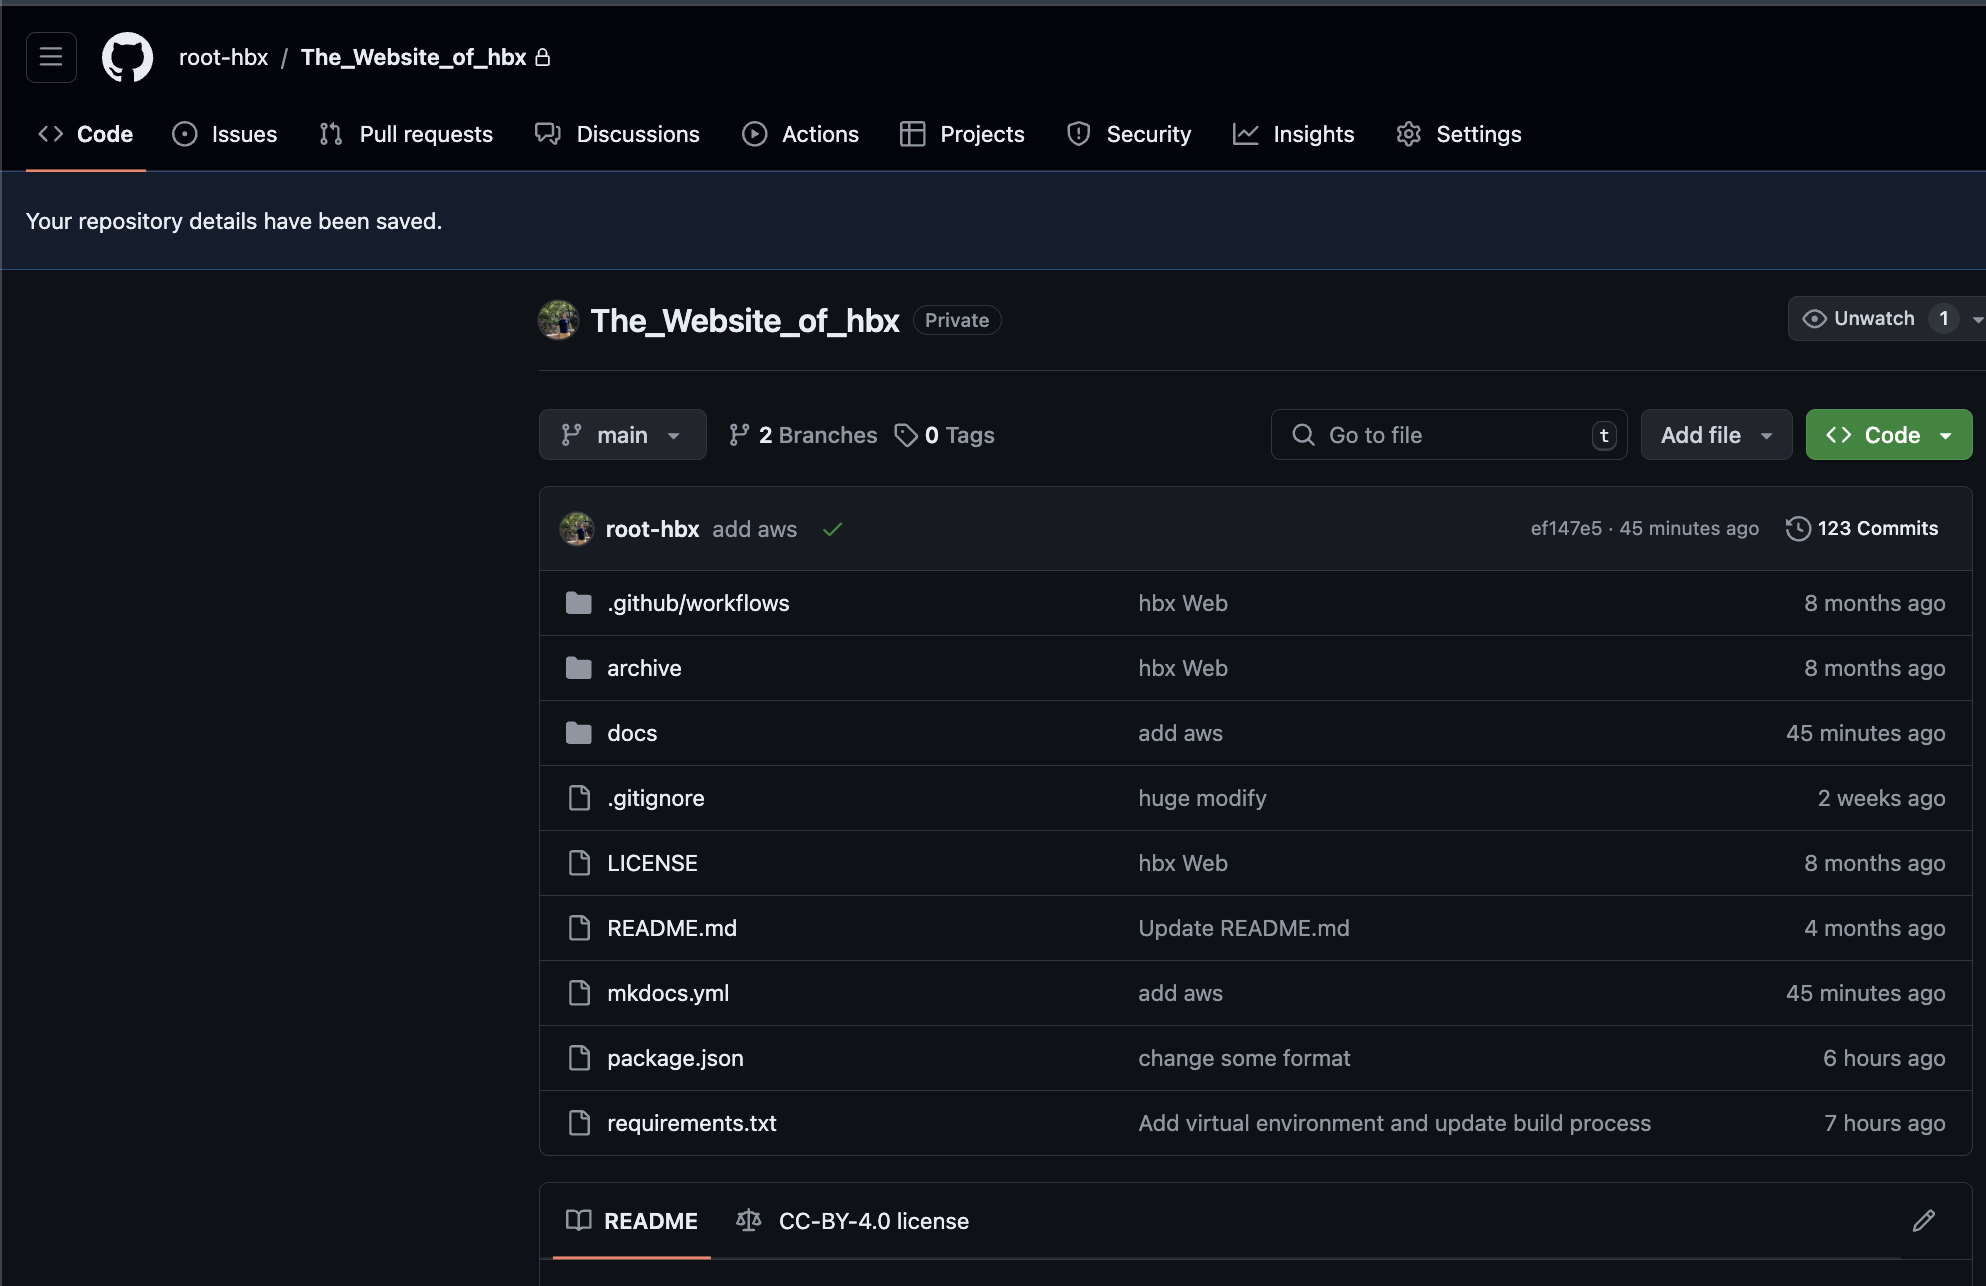Open the mkdocs.yml file

(667, 993)
